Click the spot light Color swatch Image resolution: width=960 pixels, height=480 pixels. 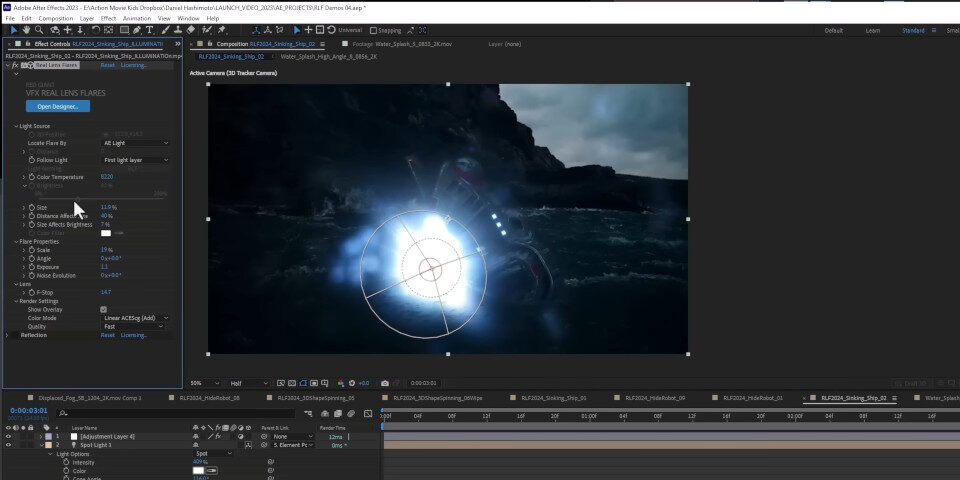tap(199, 471)
